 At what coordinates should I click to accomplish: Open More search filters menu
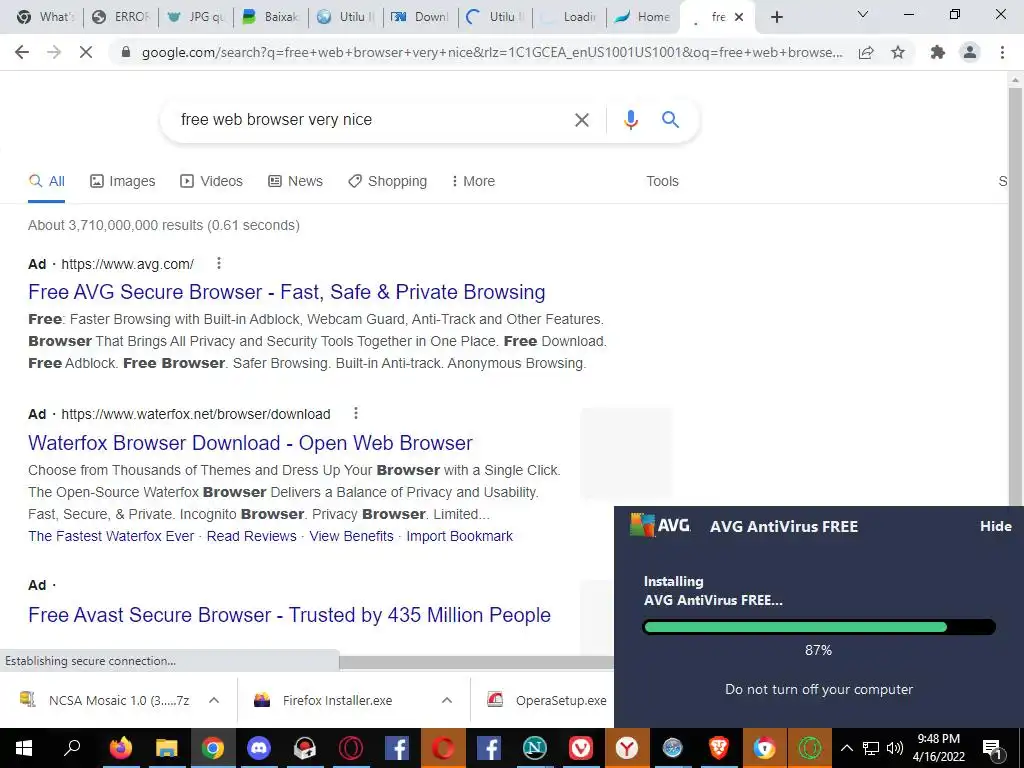point(473,181)
